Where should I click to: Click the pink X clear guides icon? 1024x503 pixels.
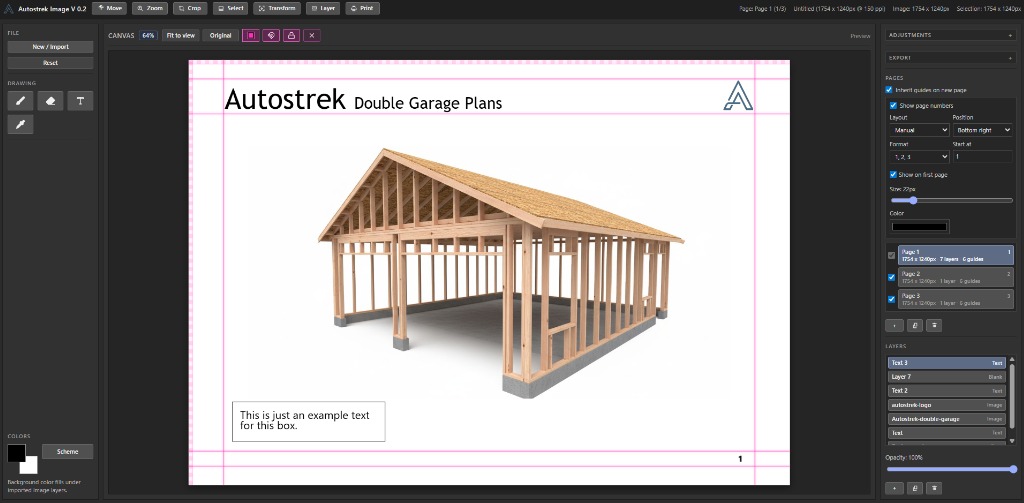[x=312, y=35]
